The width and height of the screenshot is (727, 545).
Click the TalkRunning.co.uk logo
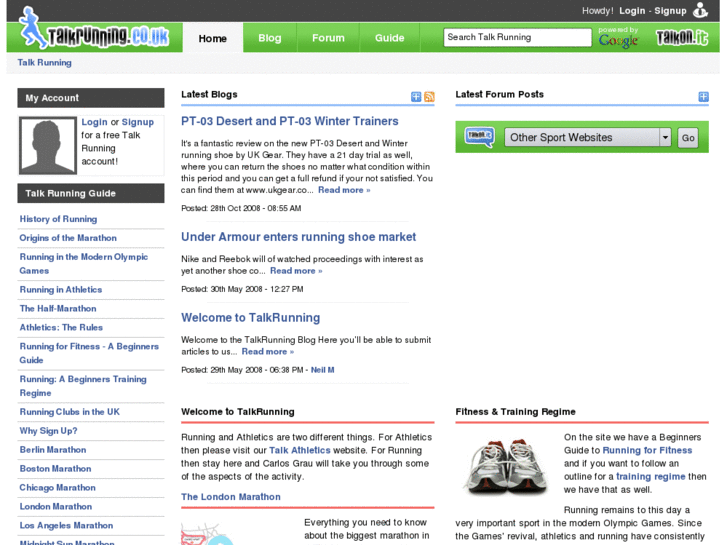(x=95, y=29)
